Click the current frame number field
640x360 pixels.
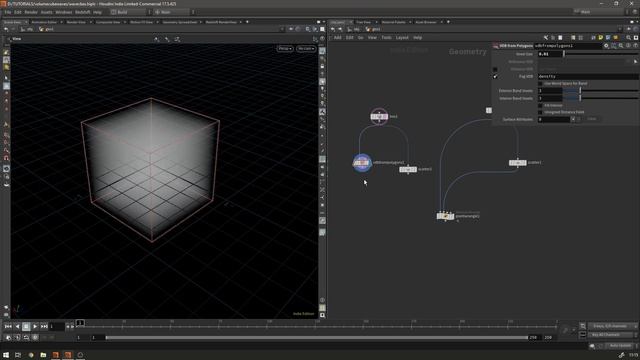pyautogui.click(x=57, y=327)
